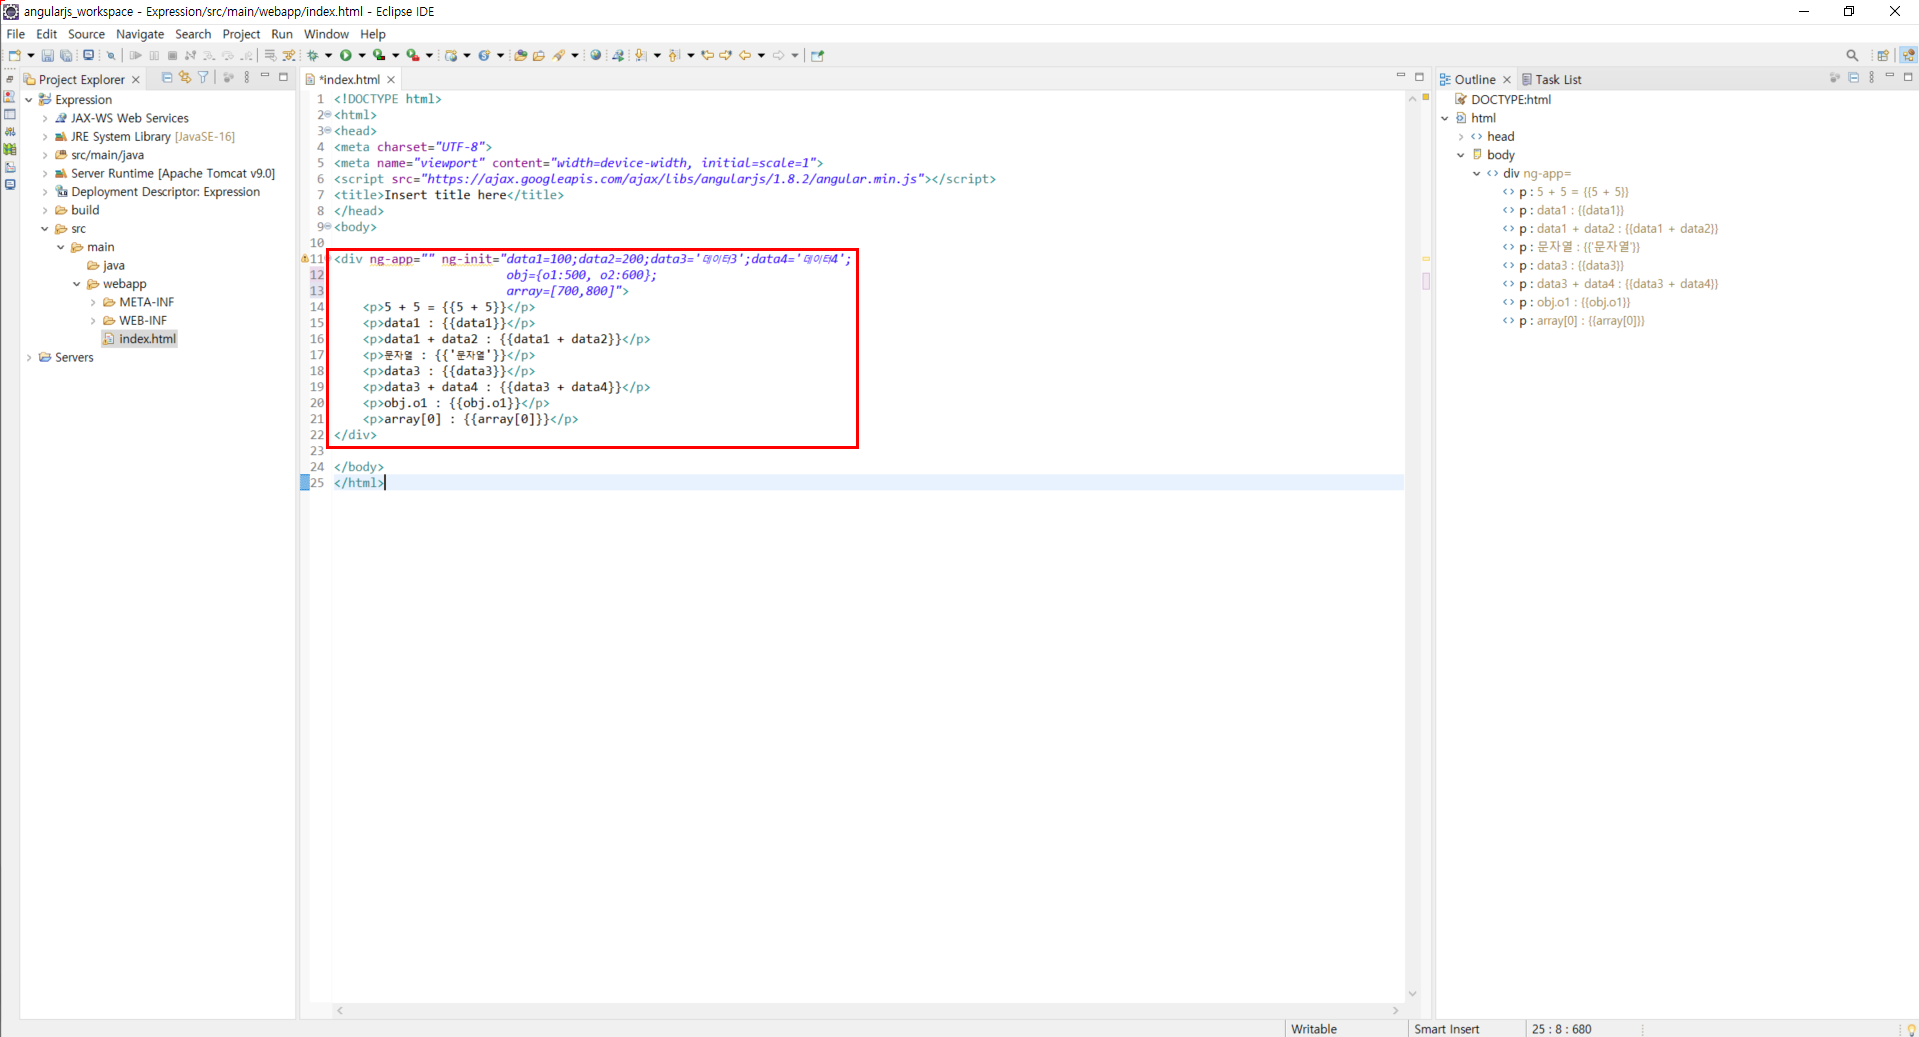This screenshot has height=1037, width=1919.
Task: Collapse the webapp folder
Action: click(x=77, y=284)
